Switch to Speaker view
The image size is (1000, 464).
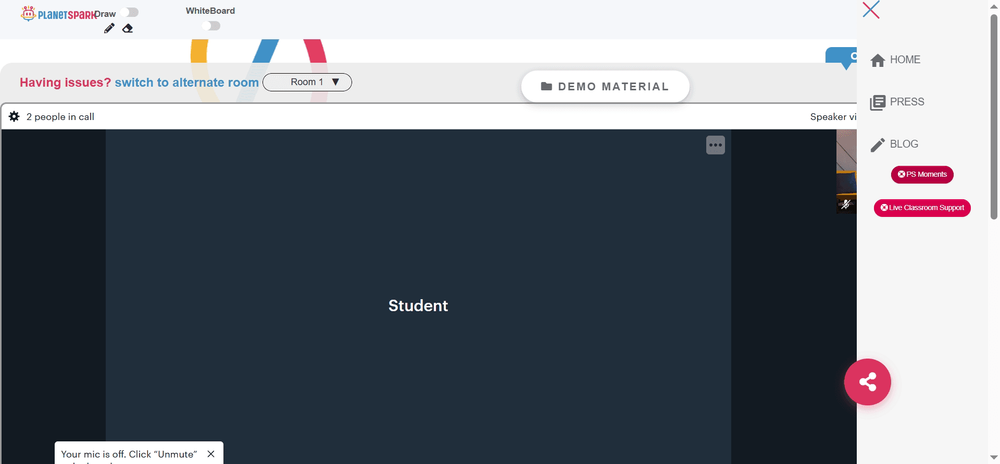coord(833,117)
